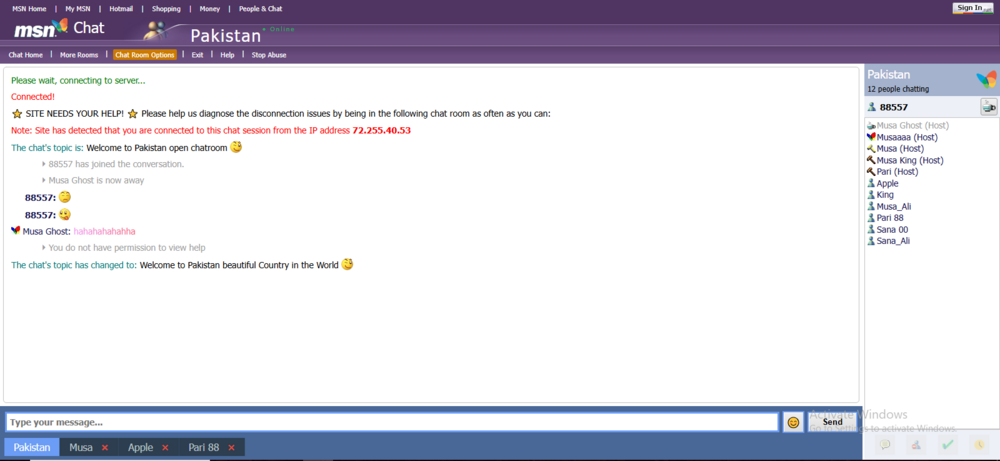Viewport: 1000px width, 461px height.
Task: Switch to the Musa chat tab
Action: point(81,448)
